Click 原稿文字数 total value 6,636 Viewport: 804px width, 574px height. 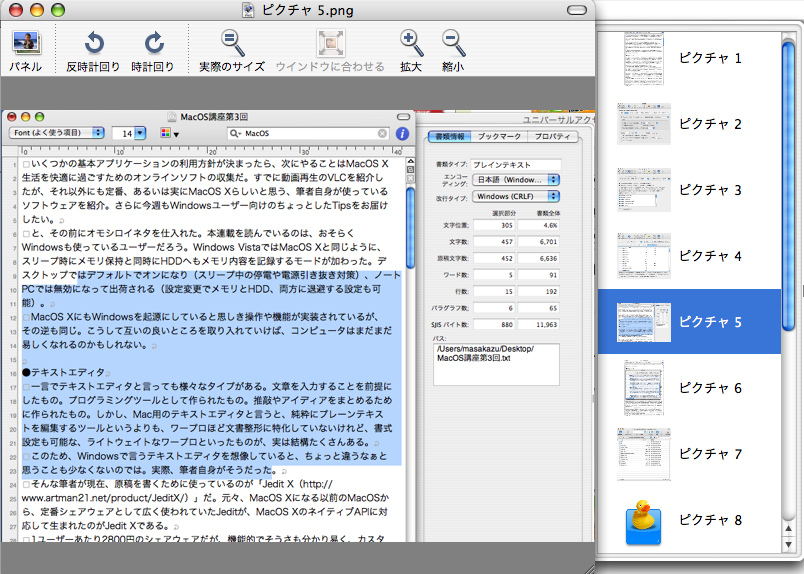(539, 259)
